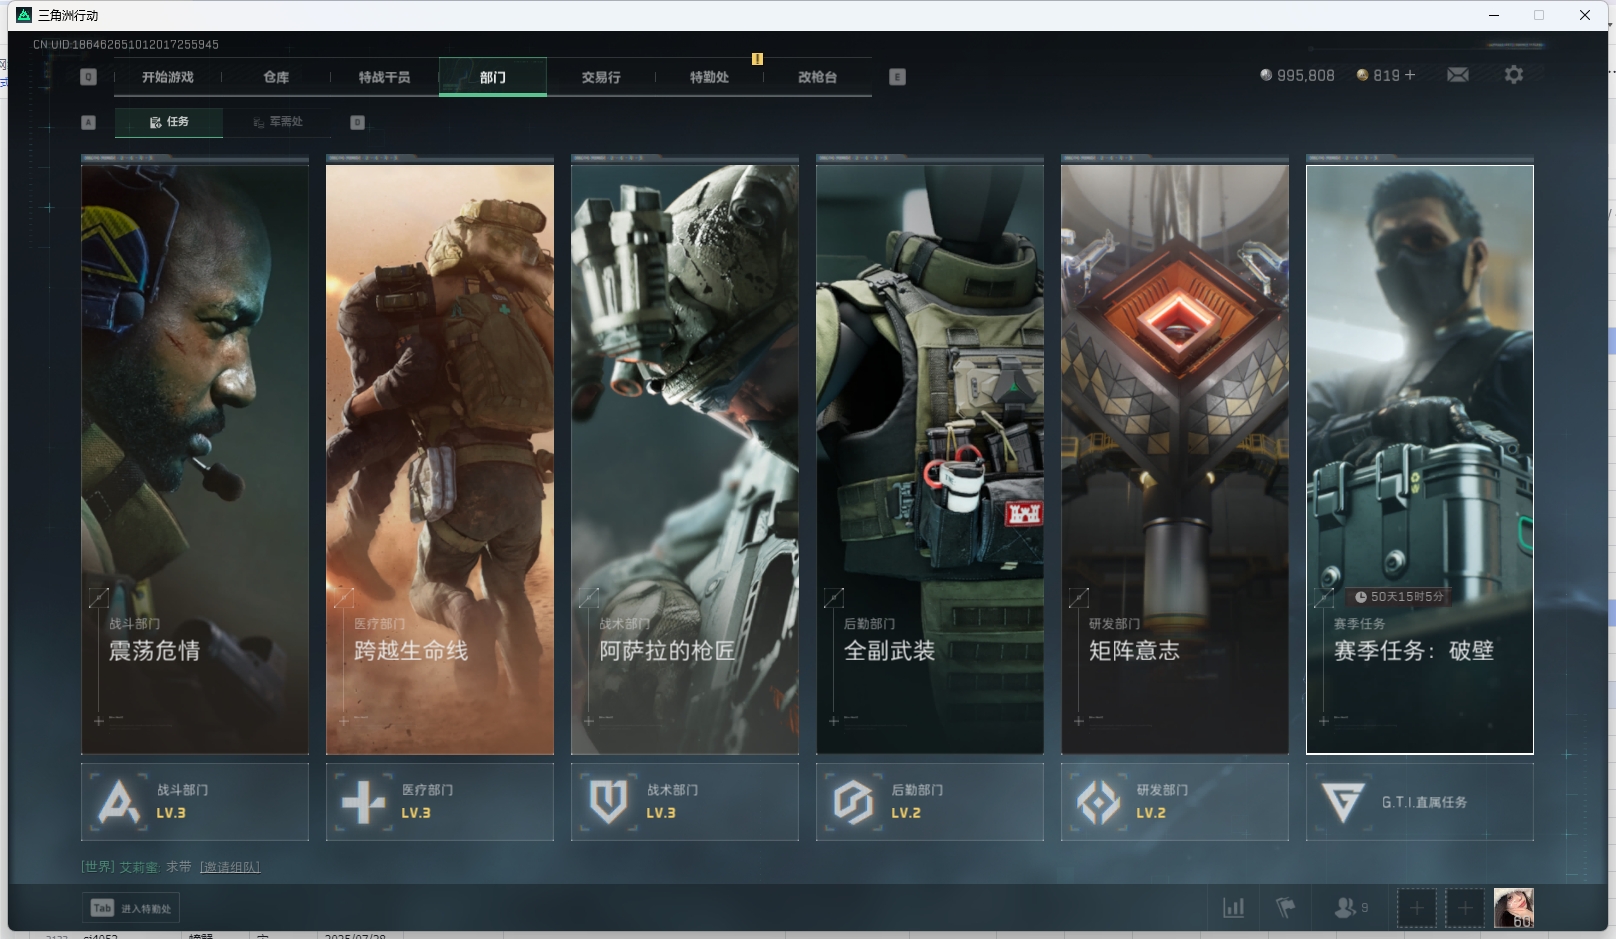Click the 战斗部门 A-shaped emblem icon

pos(119,802)
